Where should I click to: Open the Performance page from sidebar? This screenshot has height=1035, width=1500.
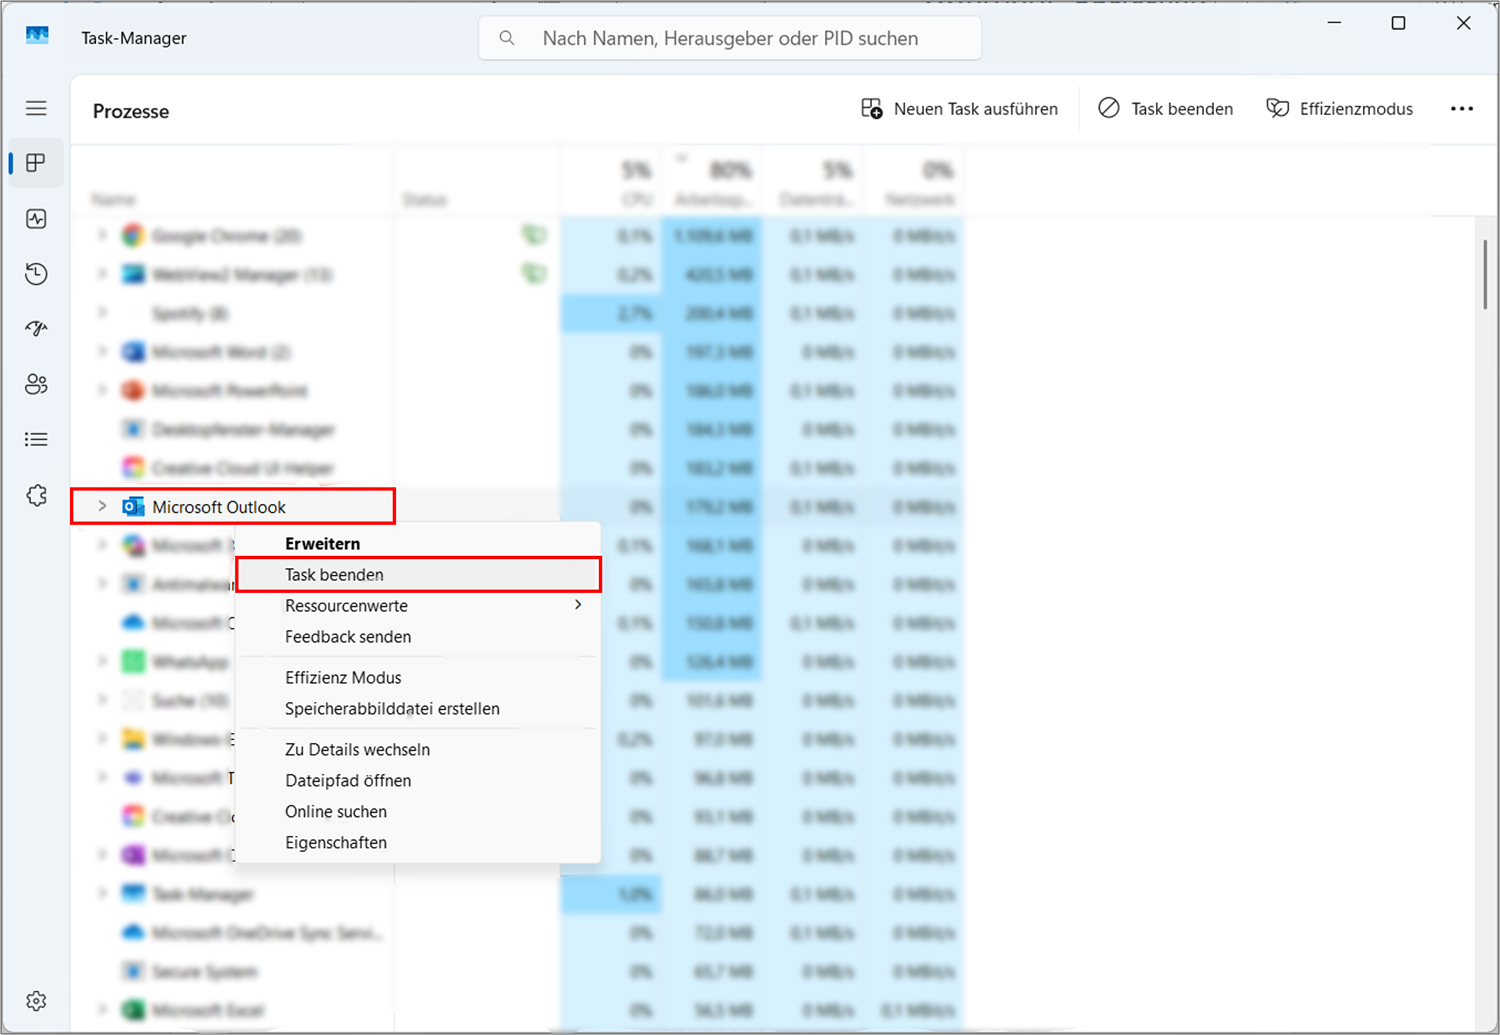[x=36, y=218]
